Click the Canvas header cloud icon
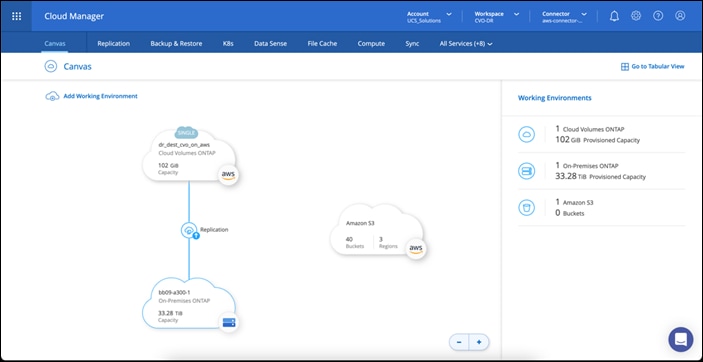The image size is (703, 362). (x=51, y=66)
